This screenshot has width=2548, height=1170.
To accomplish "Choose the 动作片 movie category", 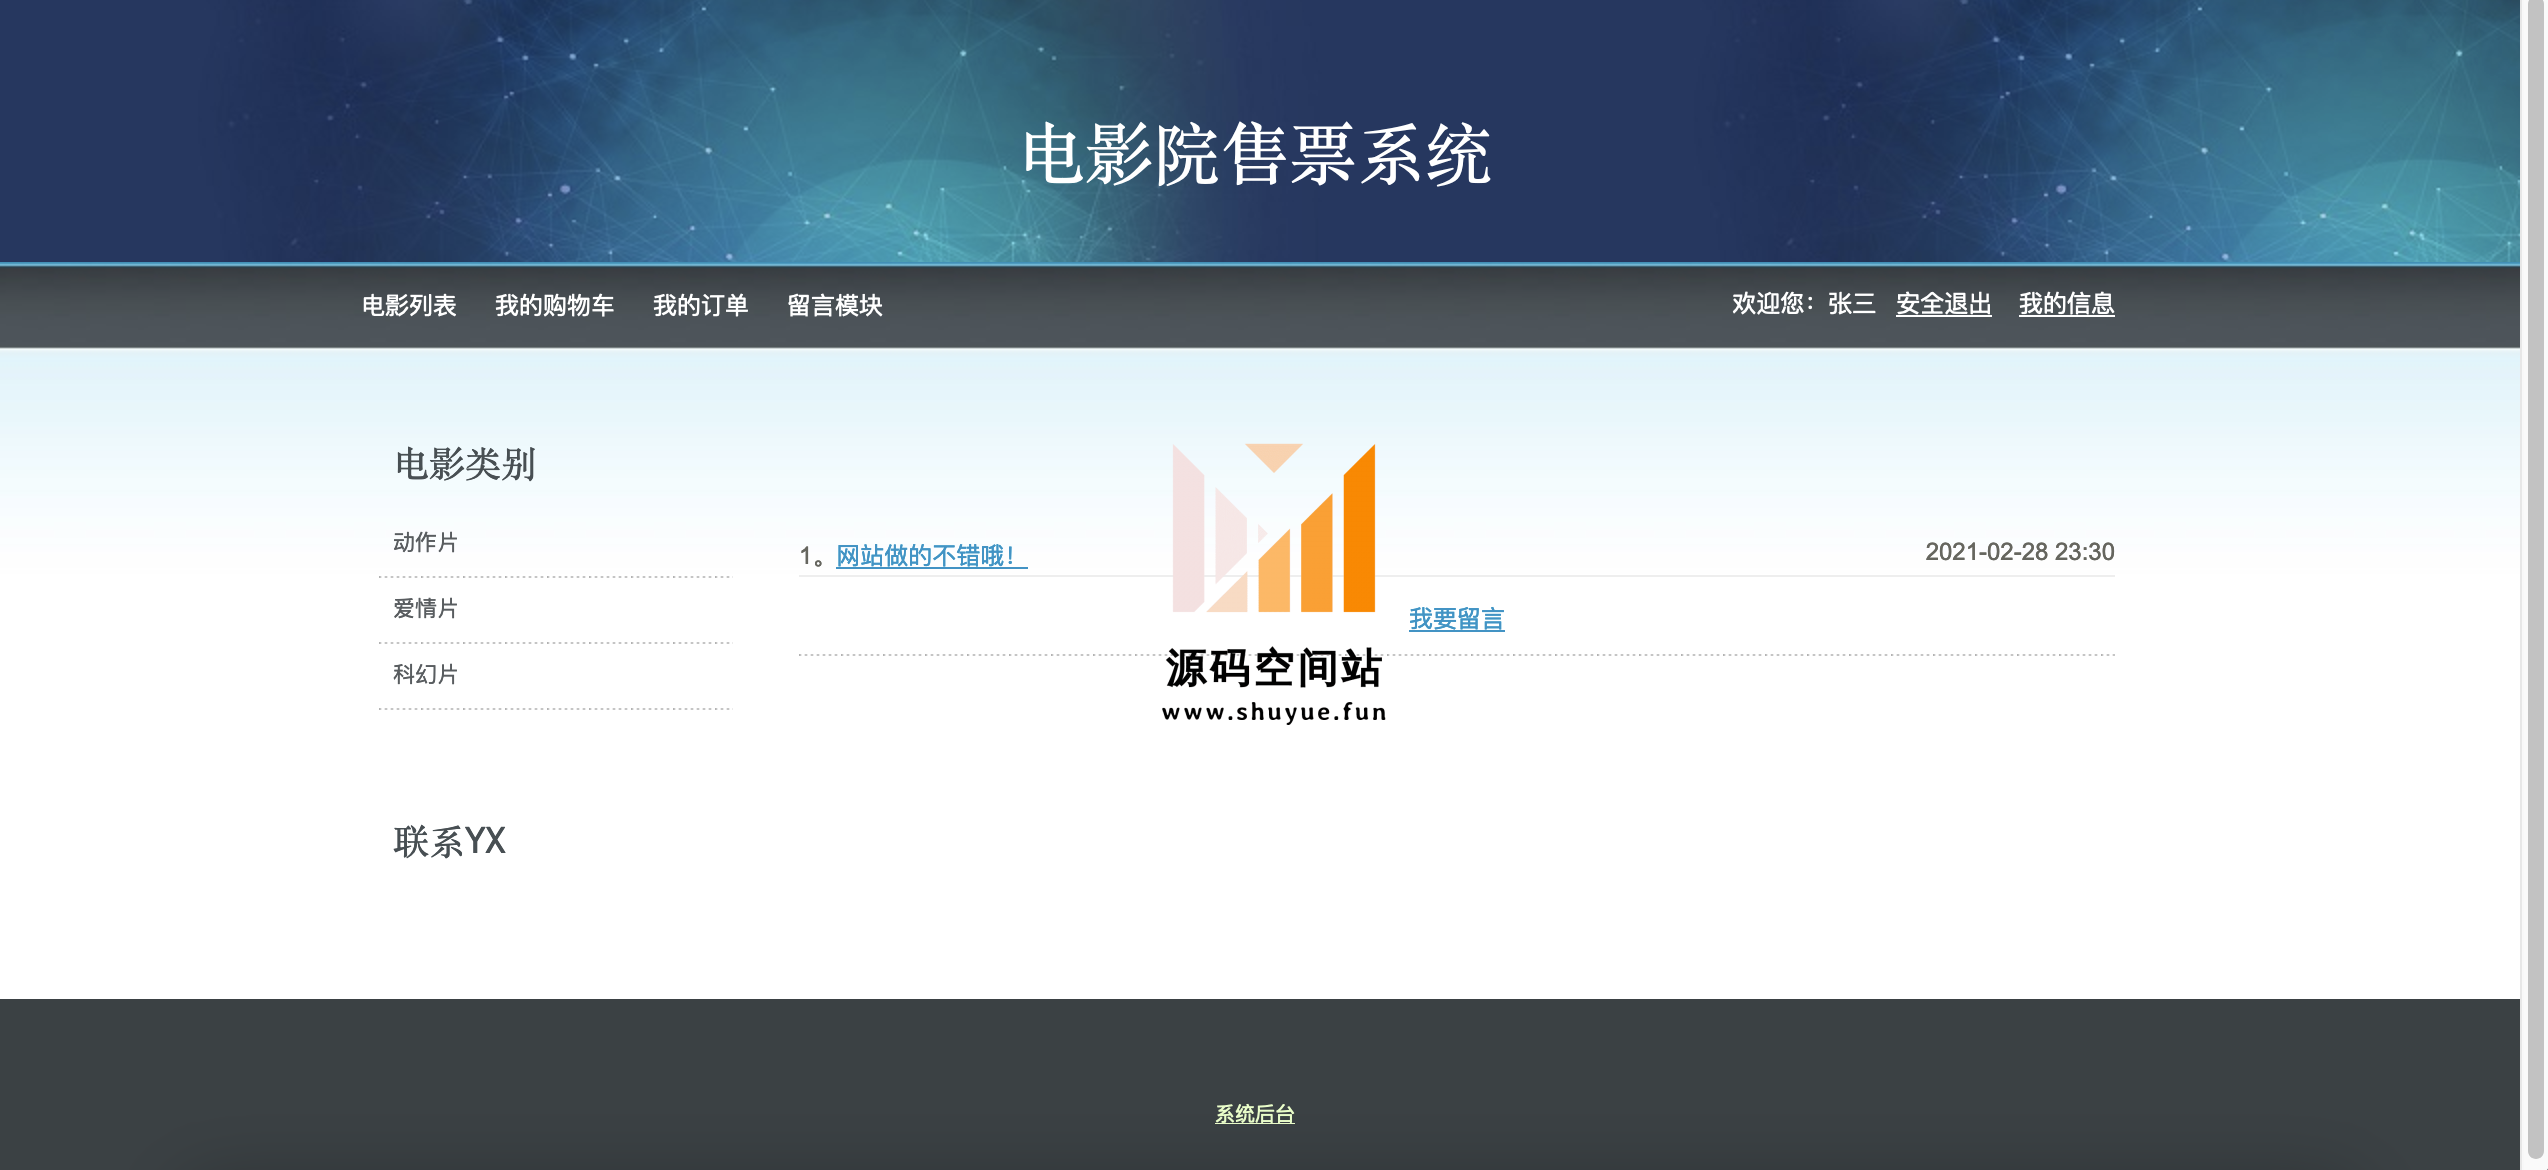I will 425,542.
